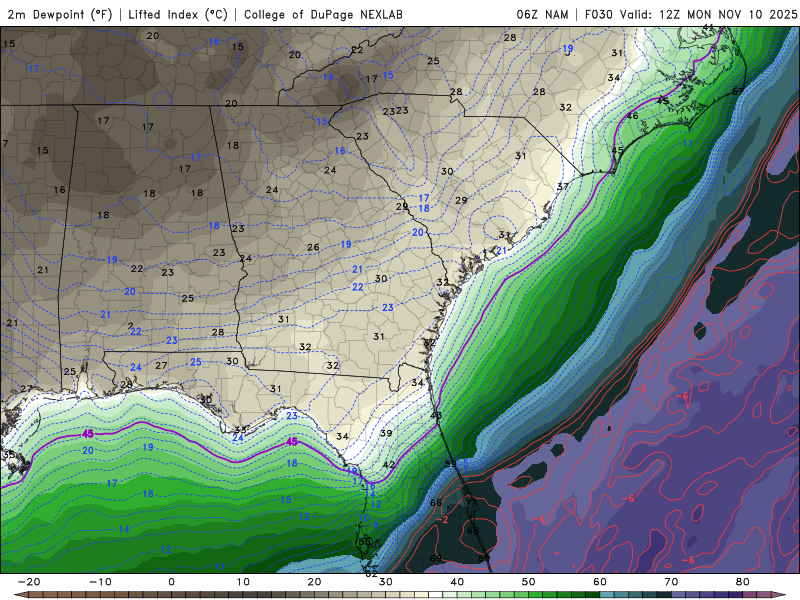Click the -20 label on the color scale

click(29, 582)
